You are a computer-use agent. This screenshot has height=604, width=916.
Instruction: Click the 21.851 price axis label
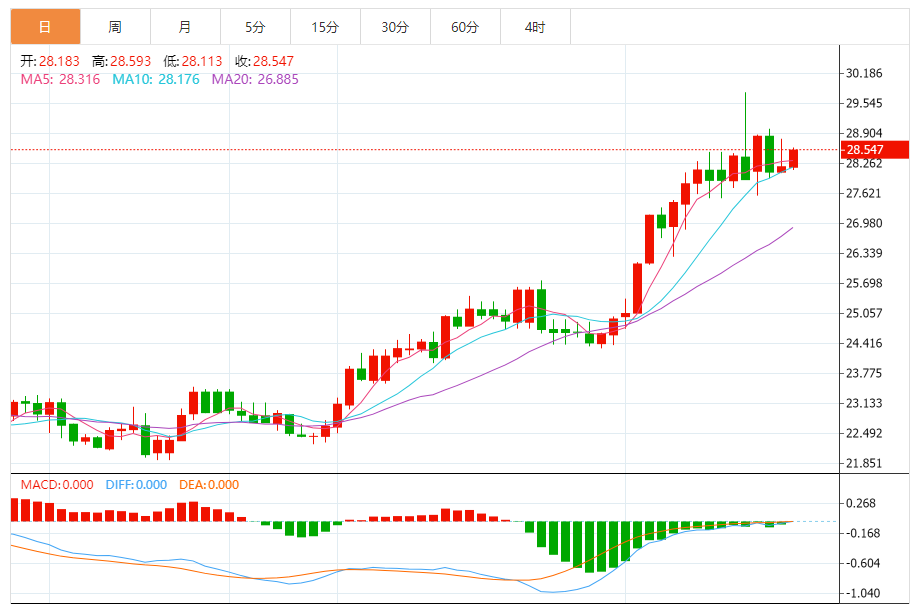tap(864, 463)
